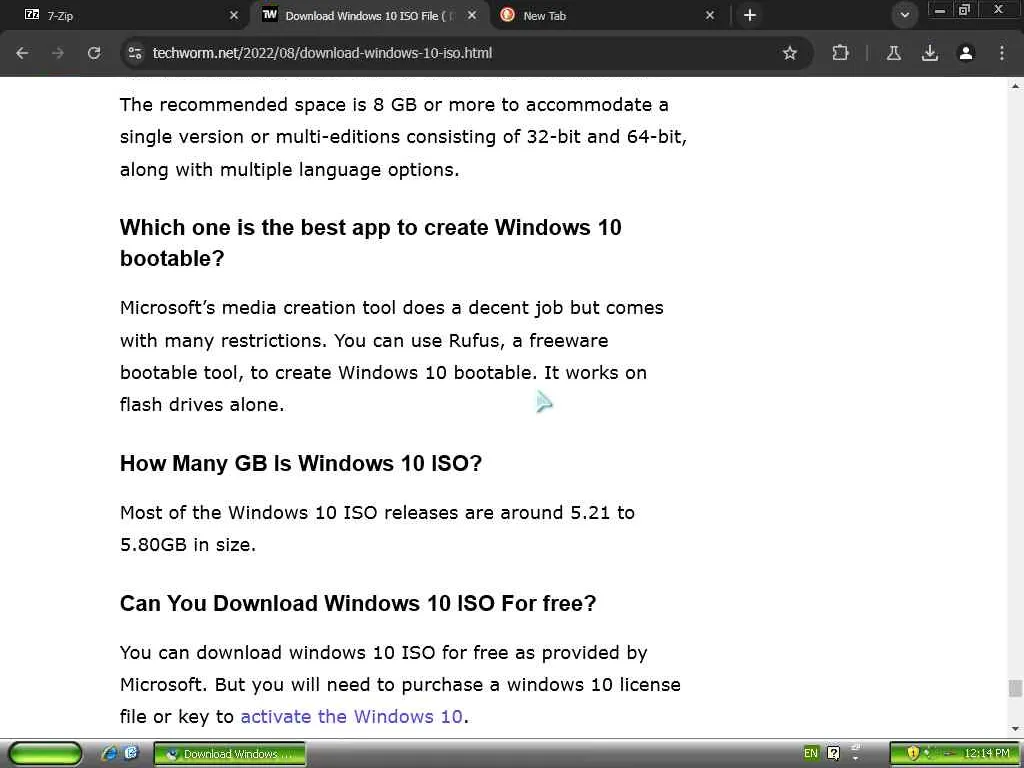Screen dimensions: 1024x768
Task: Open the security shield tray icon
Action: pos(913,753)
